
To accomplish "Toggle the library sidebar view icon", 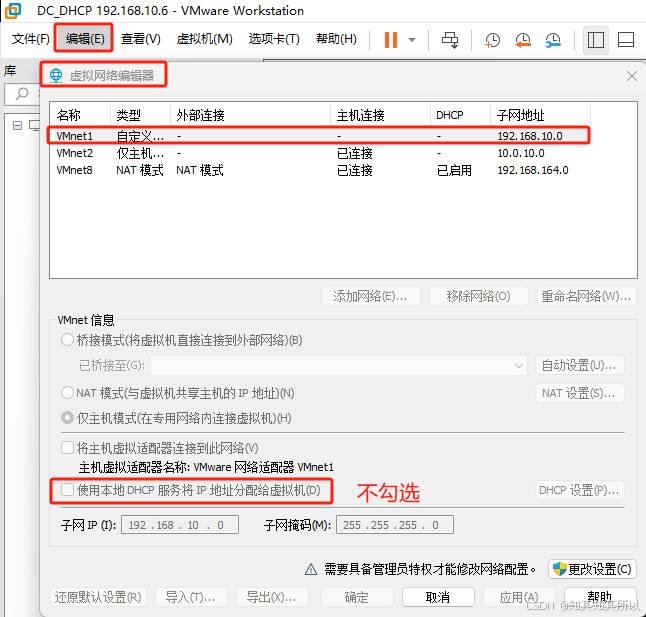I will 596,40.
